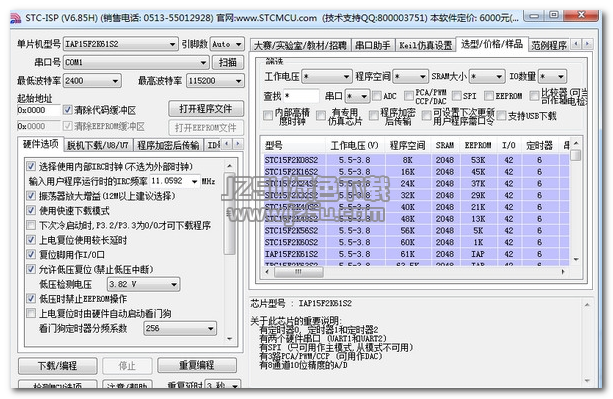613x399 pixels.
Task: Open the 引脚数 Auto dropdown
Action: (x=227, y=44)
